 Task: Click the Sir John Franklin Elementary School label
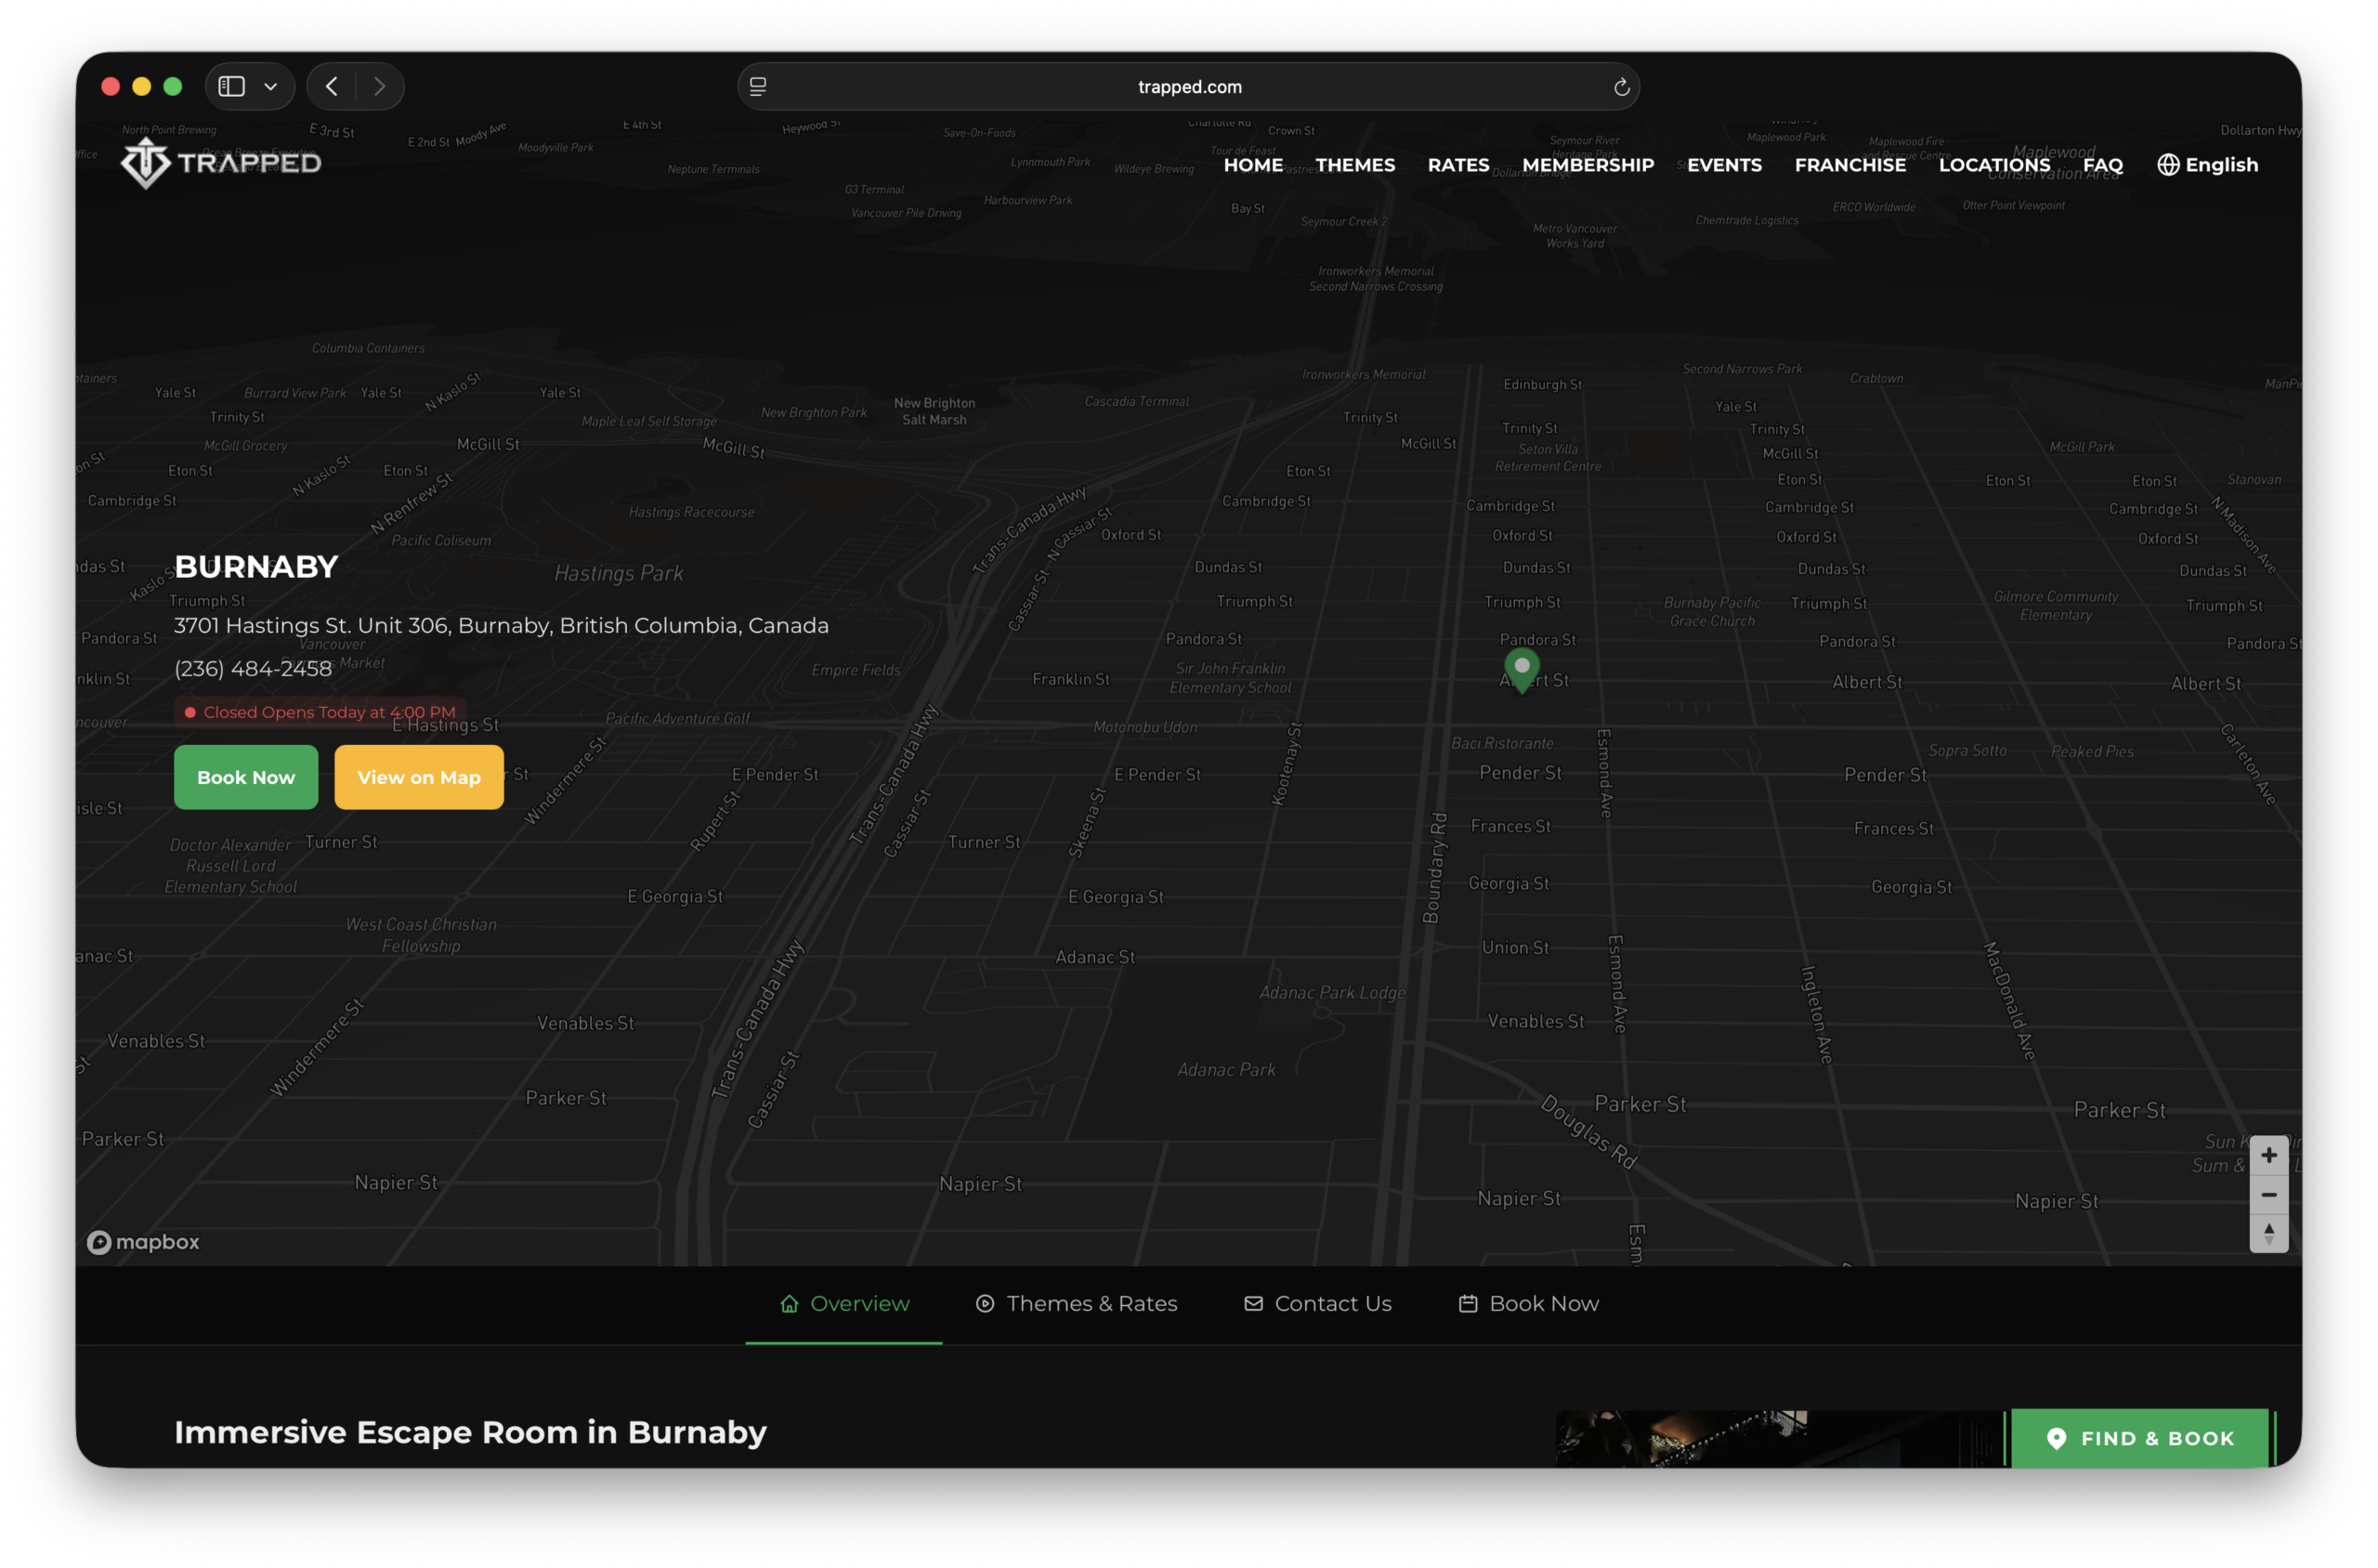(x=1230, y=678)
